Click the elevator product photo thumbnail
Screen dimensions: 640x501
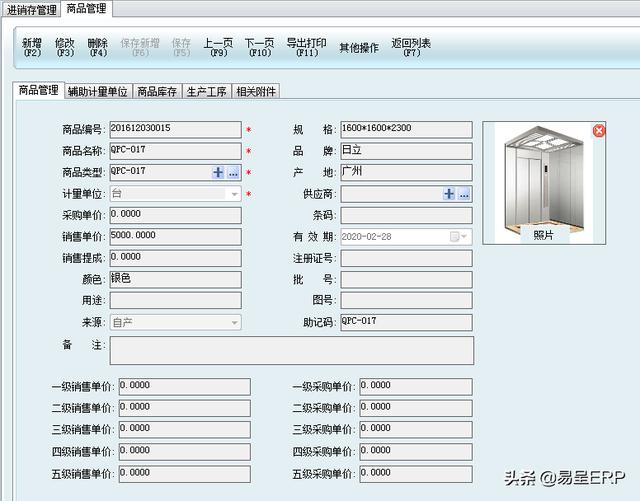[x=543, y=176]
